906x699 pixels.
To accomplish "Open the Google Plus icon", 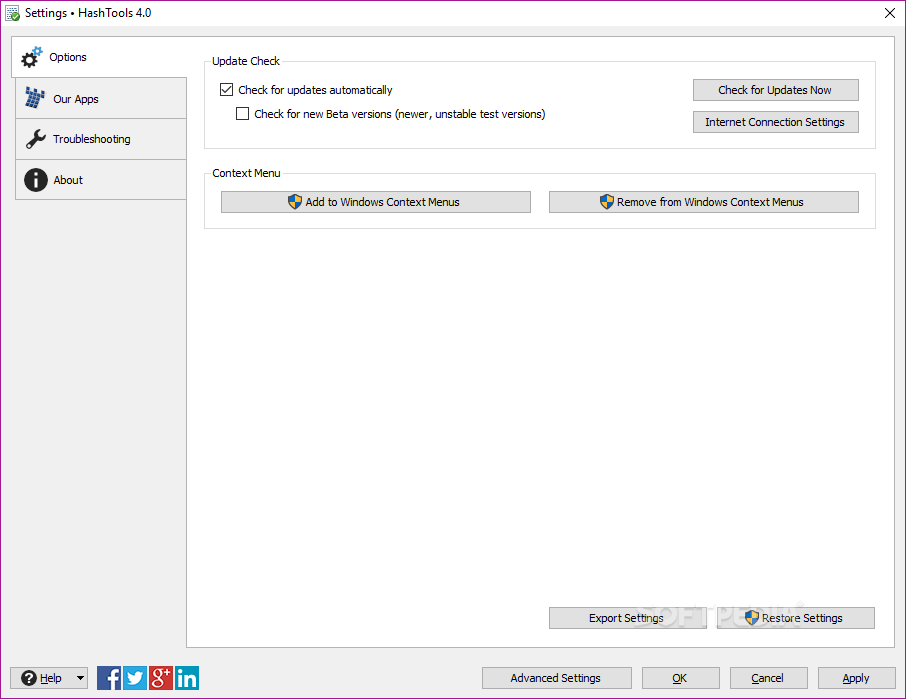I will tap(161, 678).
